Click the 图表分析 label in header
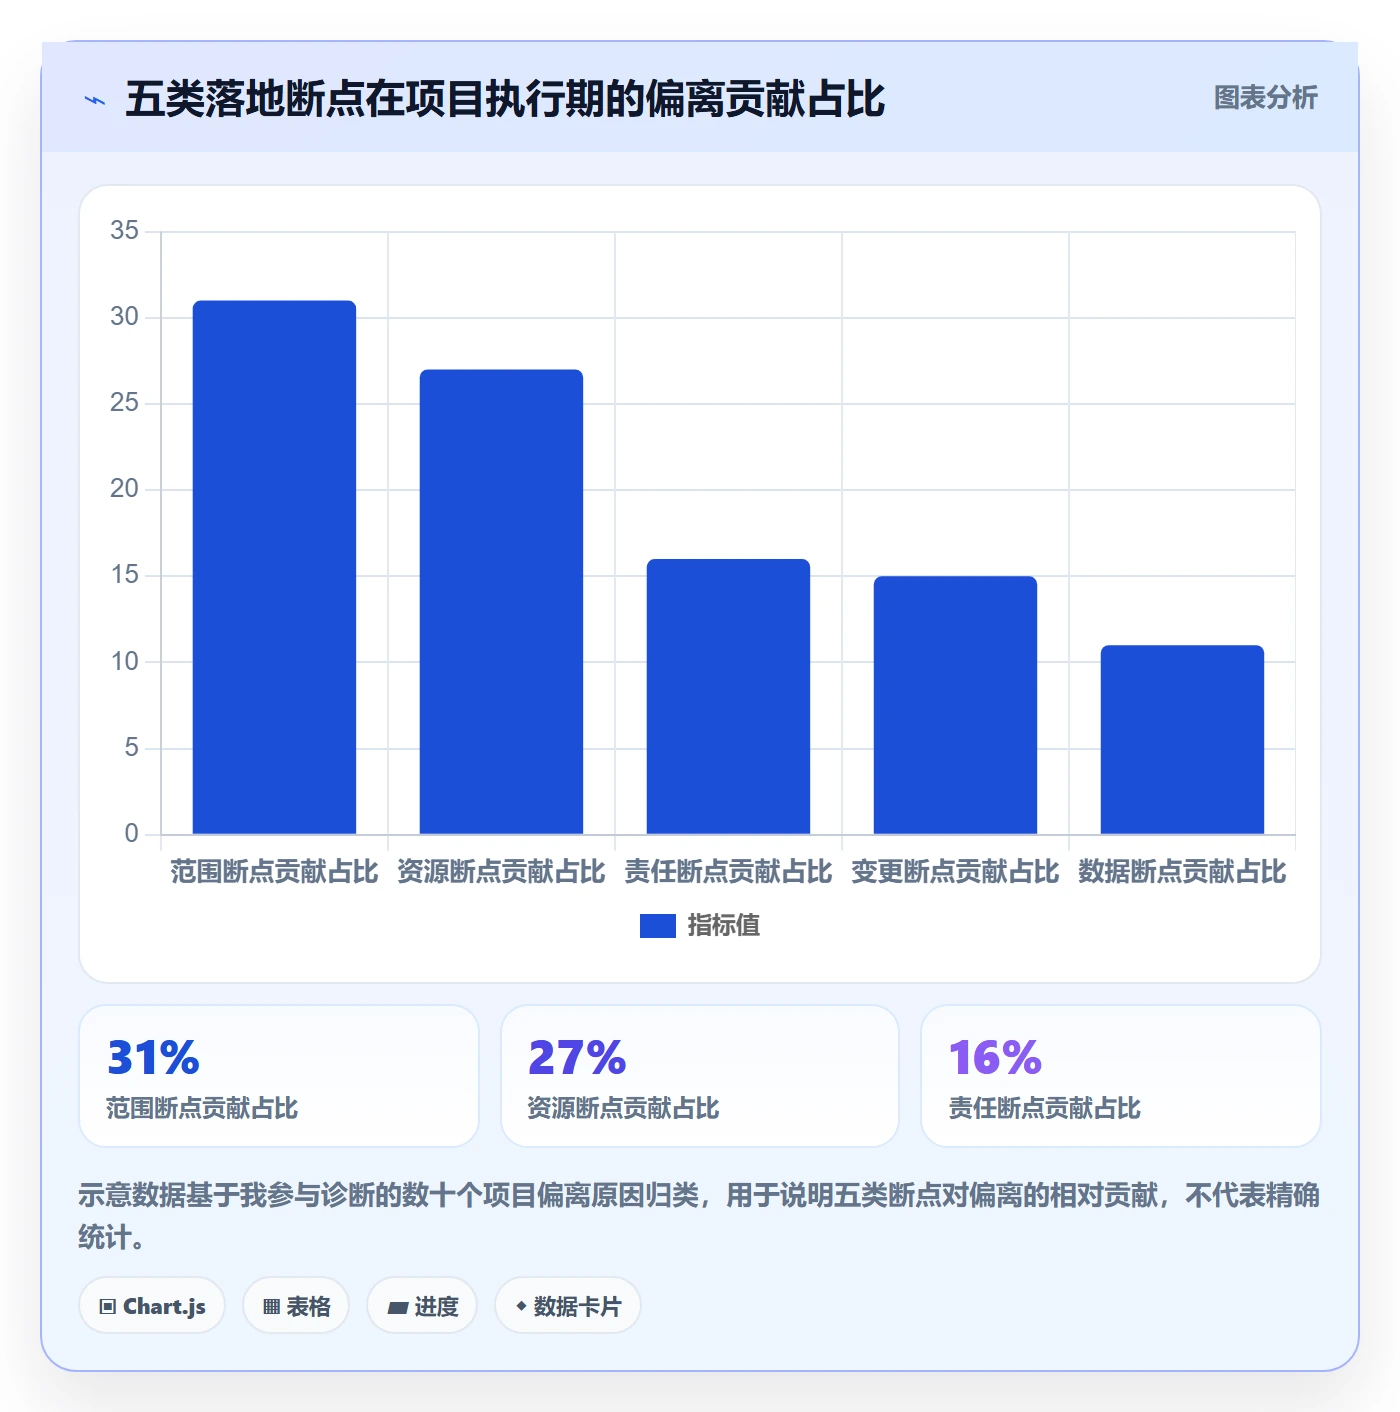This screenshot has width=1400, height=1412. (x=1265, y=98)
